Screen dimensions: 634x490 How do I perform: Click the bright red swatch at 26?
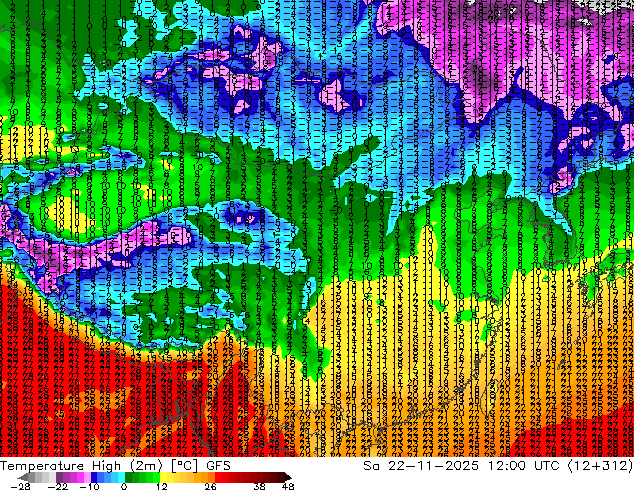[218, 477]
